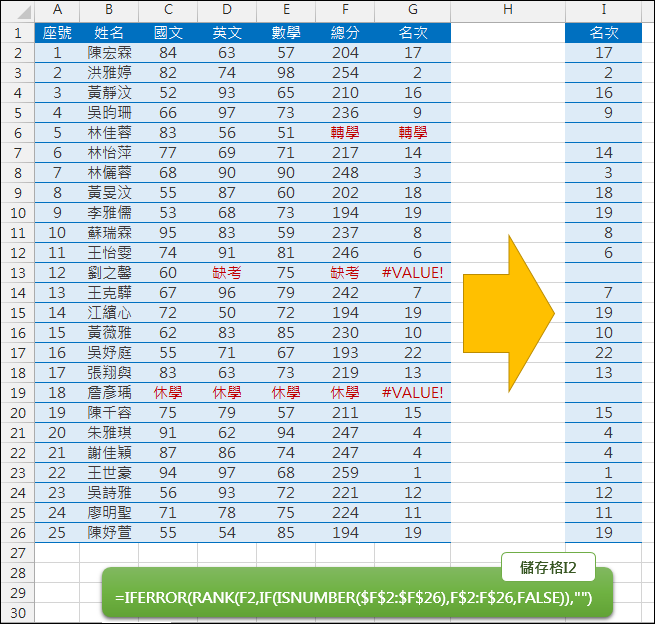Select the name cell 朱雅琪
The image size is (655, 624).
[109, 433]
